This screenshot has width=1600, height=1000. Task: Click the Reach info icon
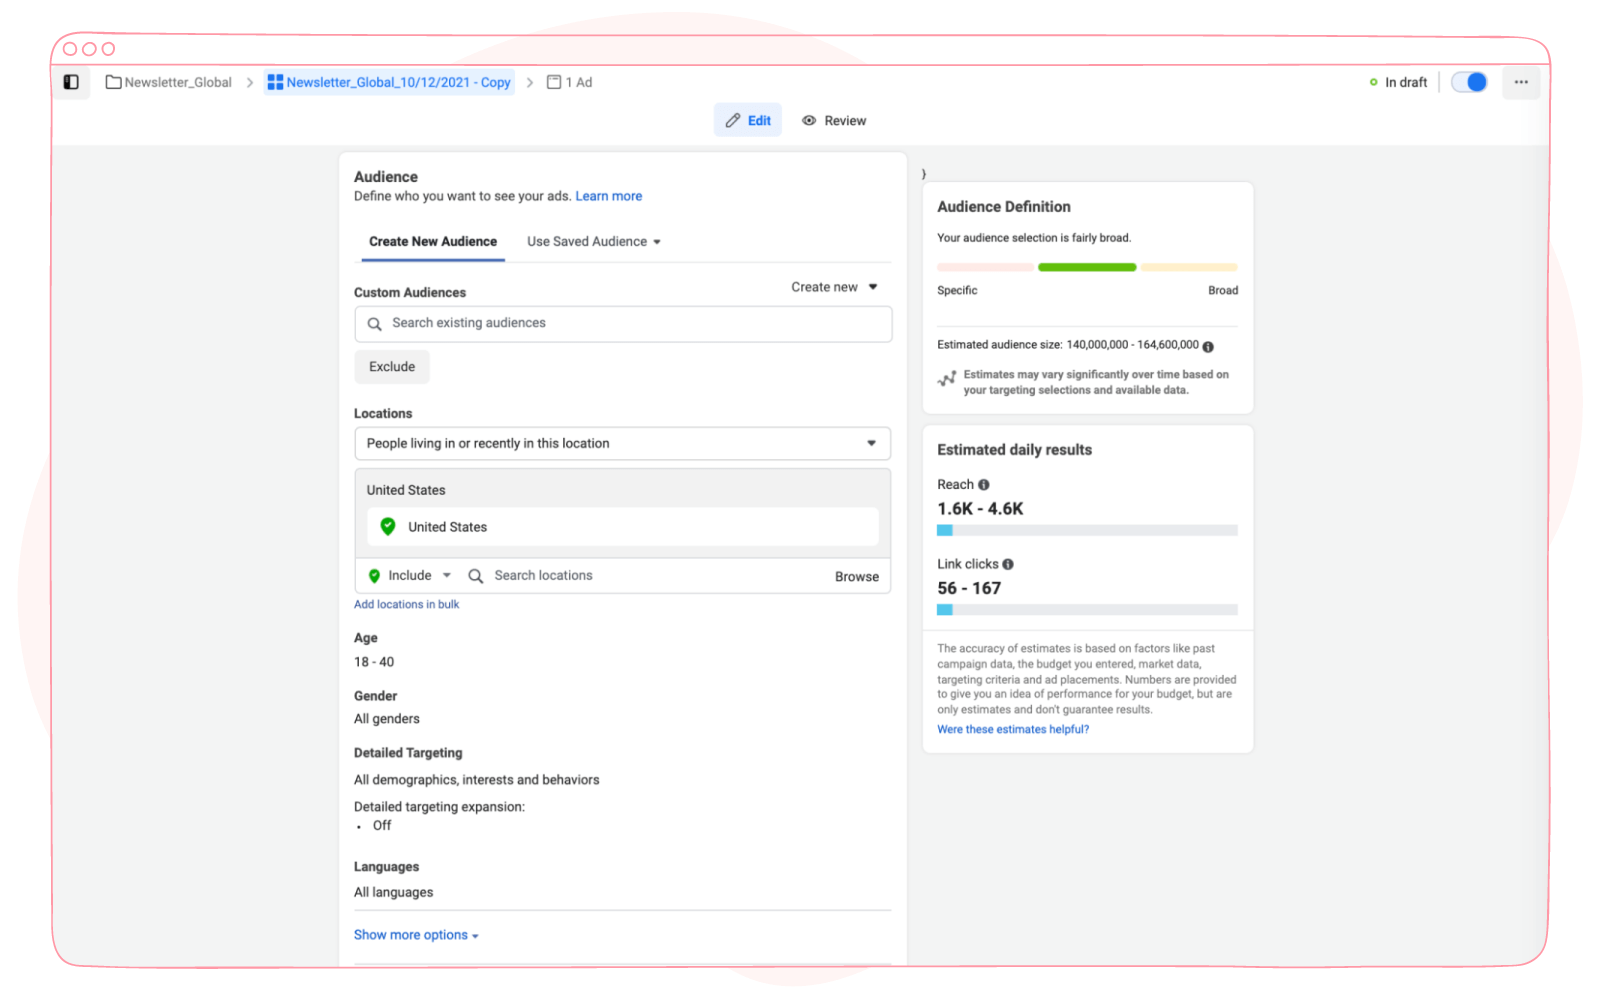point(984,485)
